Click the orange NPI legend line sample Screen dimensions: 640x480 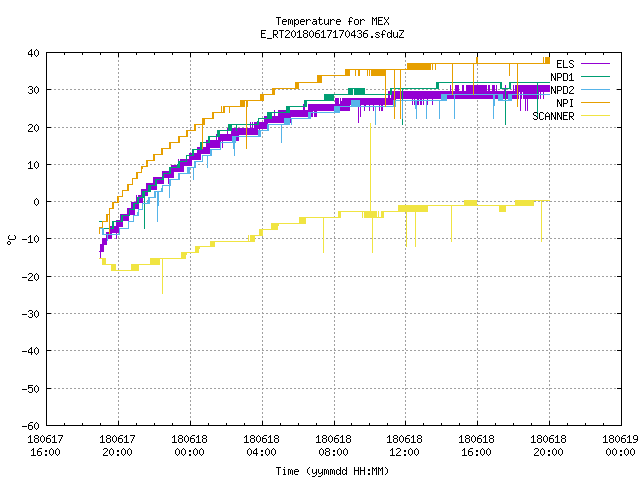click(x=595, y=102)
